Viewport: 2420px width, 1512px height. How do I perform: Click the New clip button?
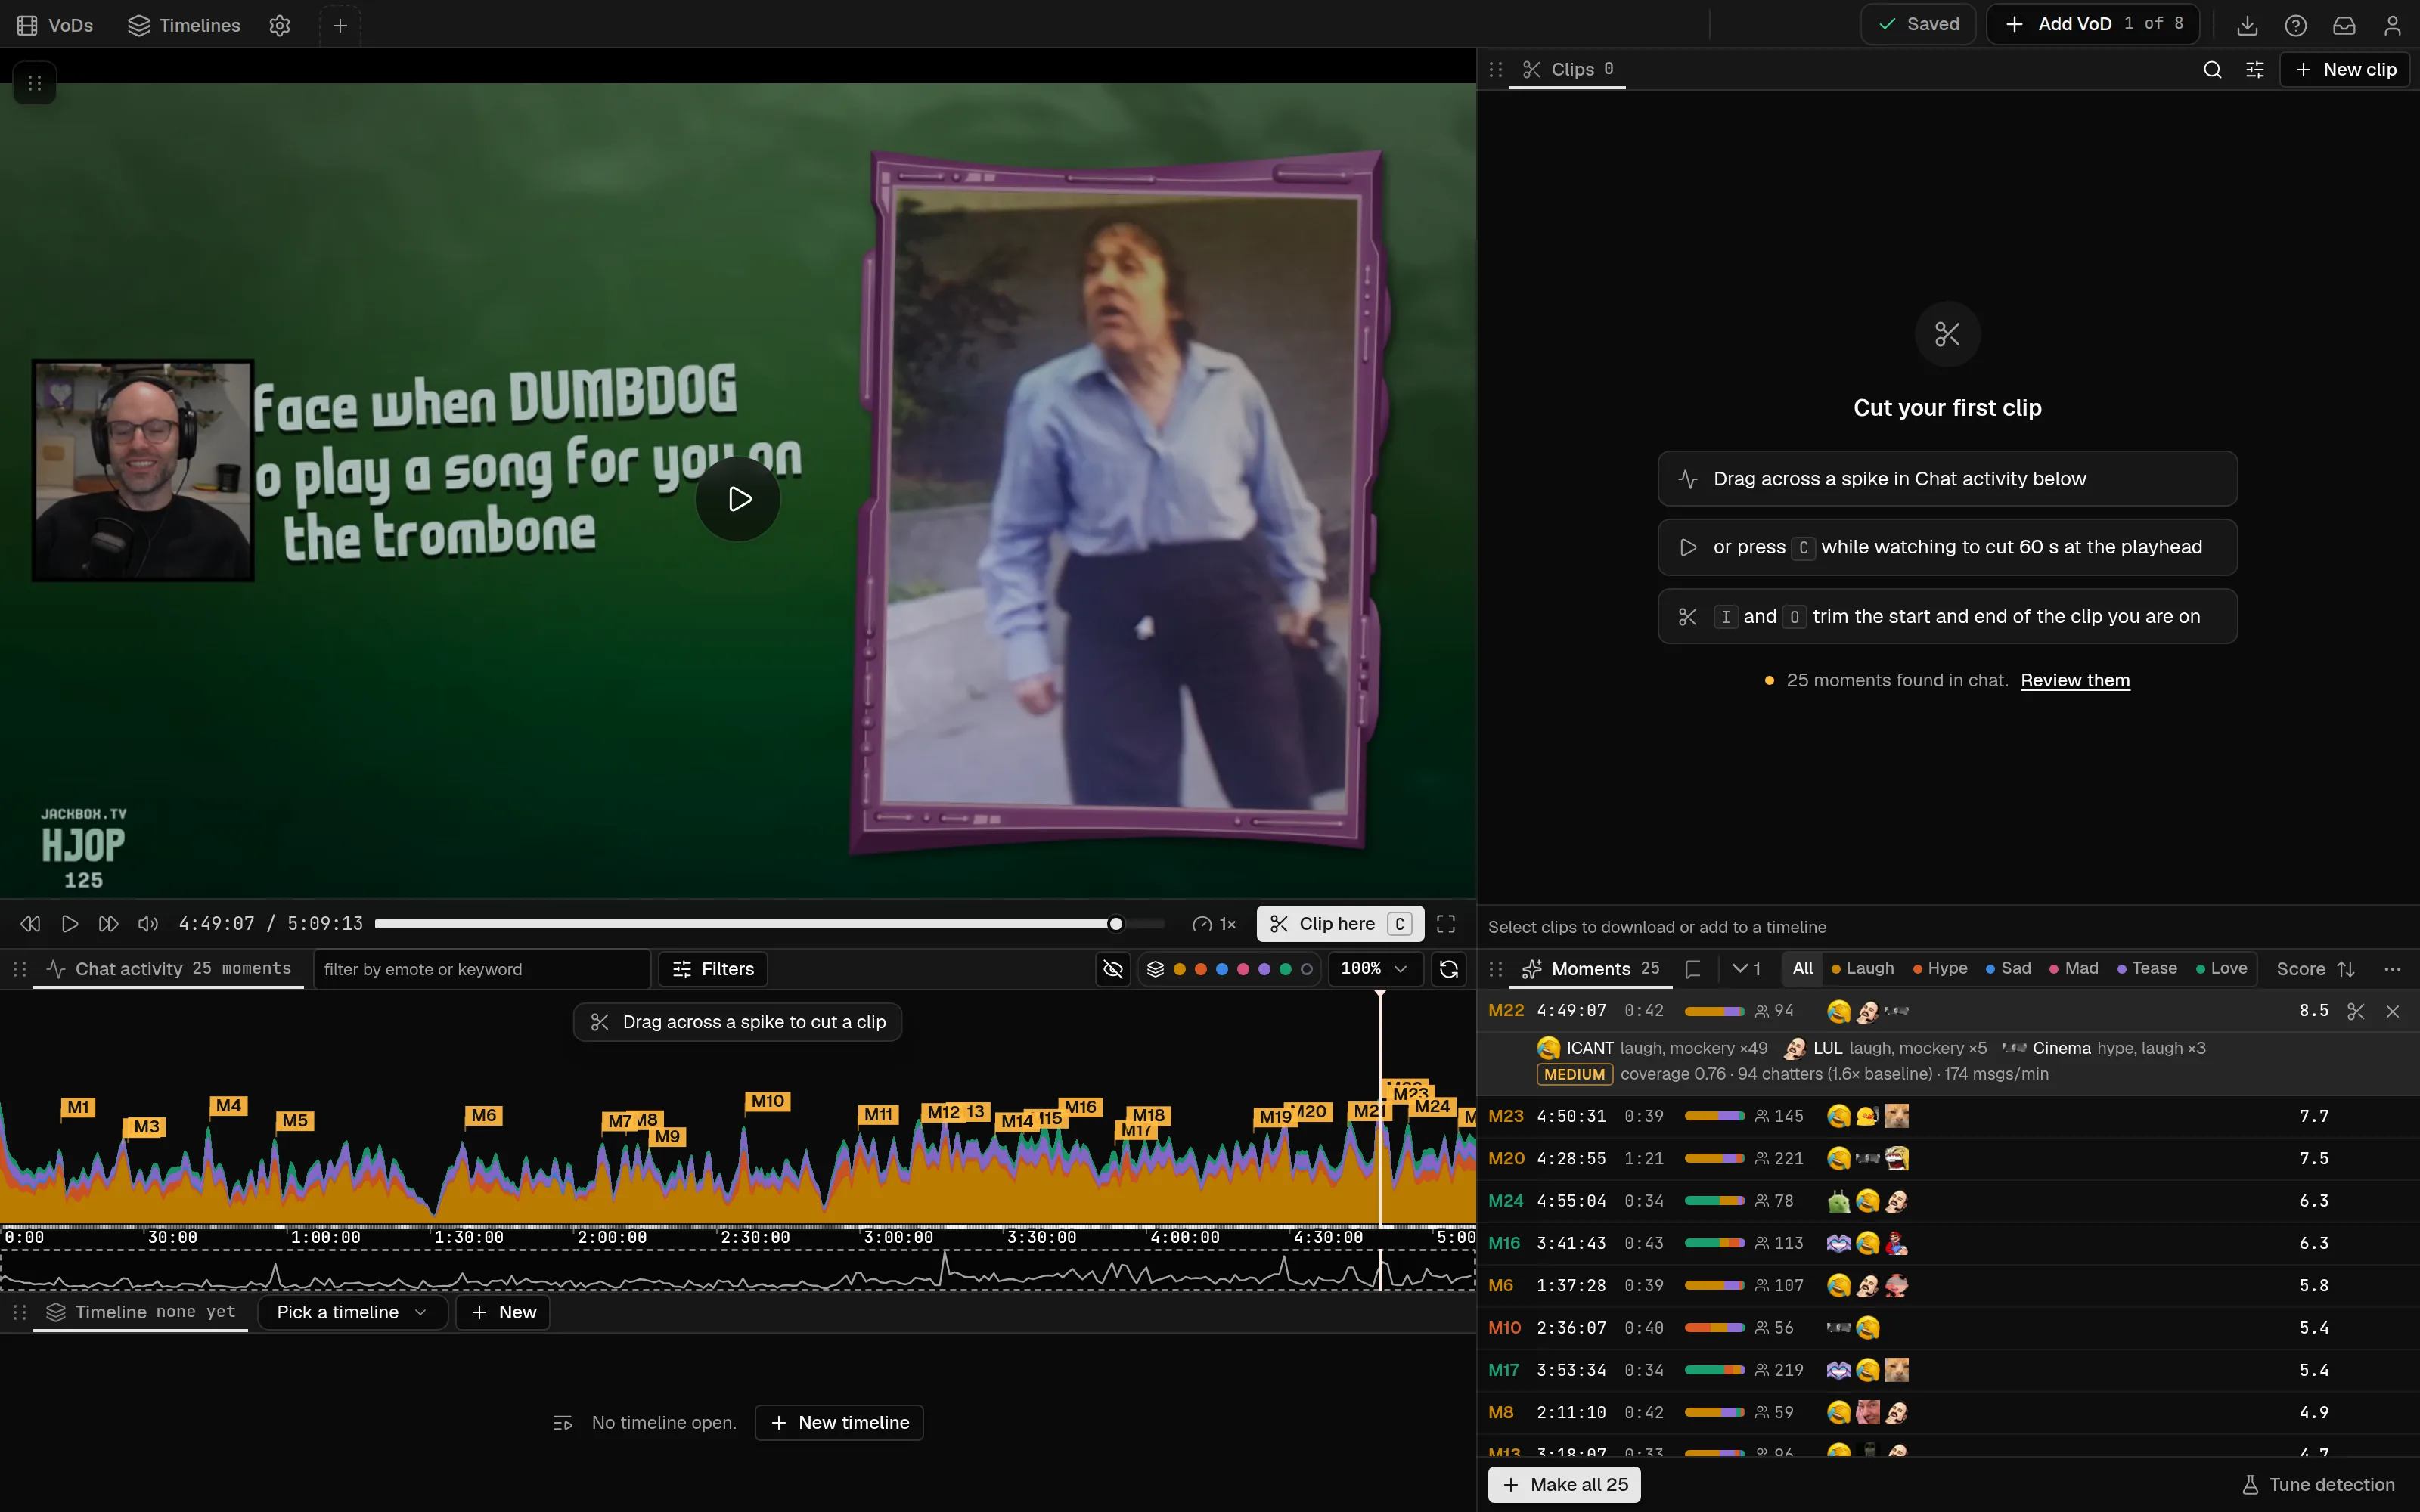(x=2345, y=69)
